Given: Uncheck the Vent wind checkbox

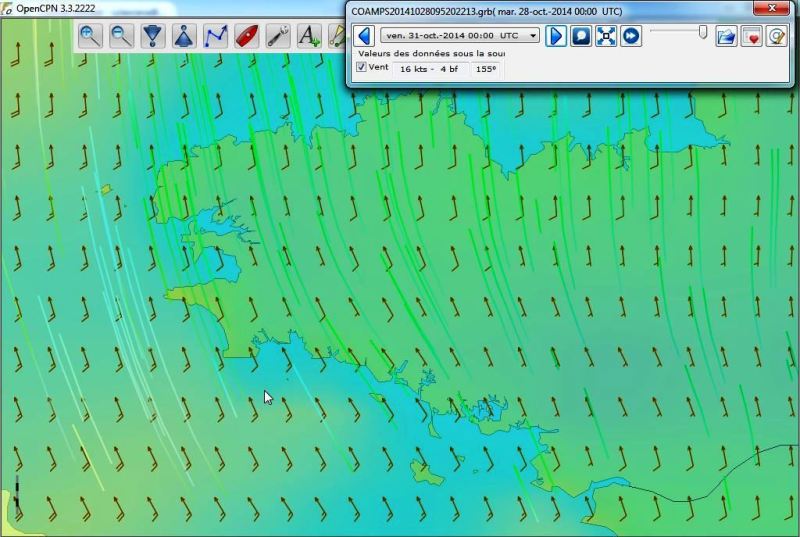Looking at the screenshot, I should tap(362, 68).
